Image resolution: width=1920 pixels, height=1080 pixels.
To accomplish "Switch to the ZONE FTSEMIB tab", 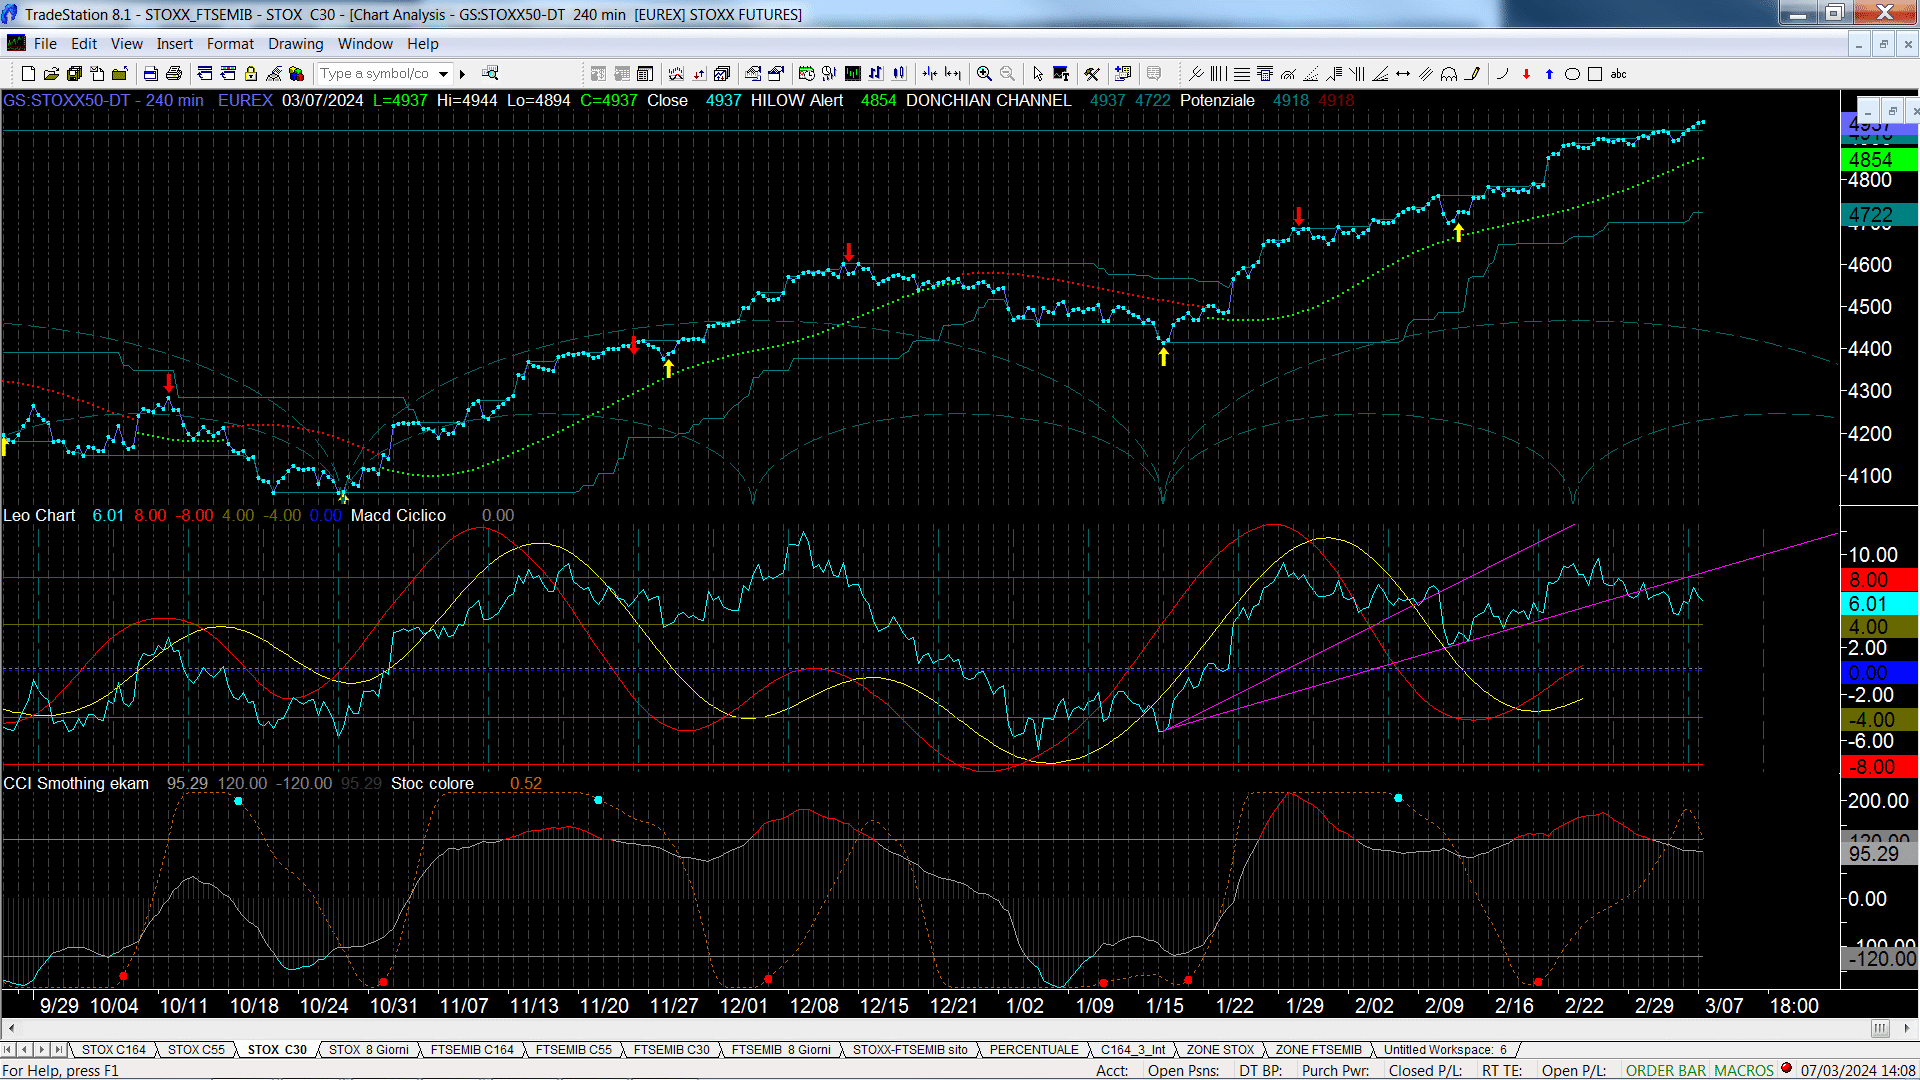I will [1318, 1050].
